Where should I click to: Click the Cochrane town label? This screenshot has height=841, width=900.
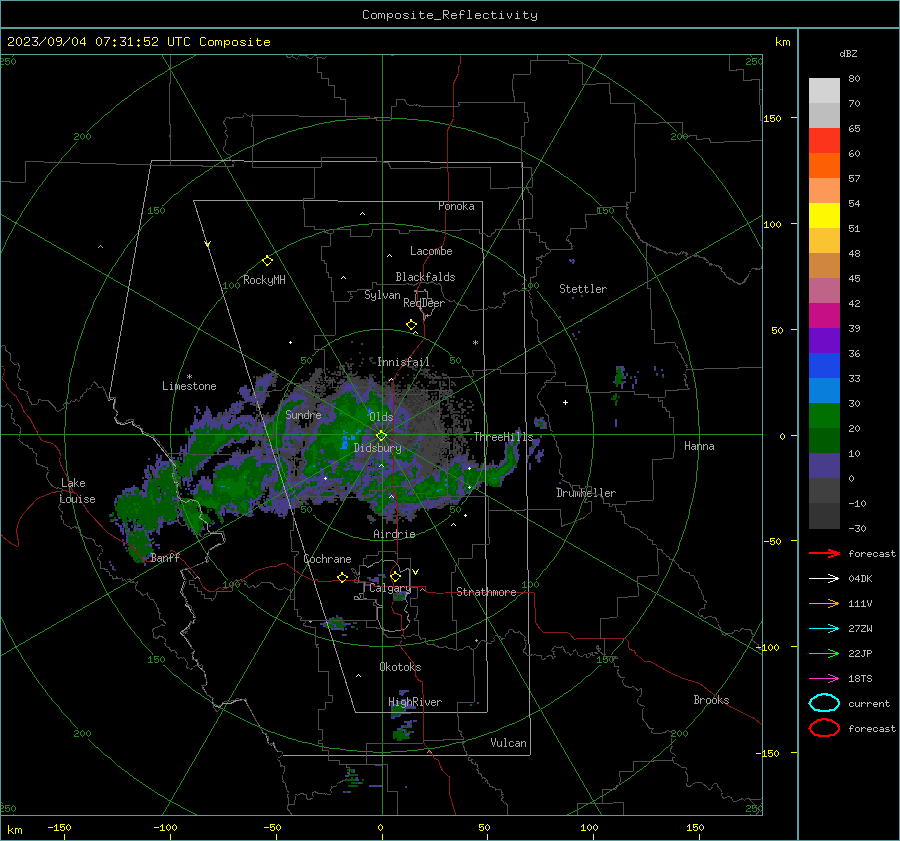point(327,559)
